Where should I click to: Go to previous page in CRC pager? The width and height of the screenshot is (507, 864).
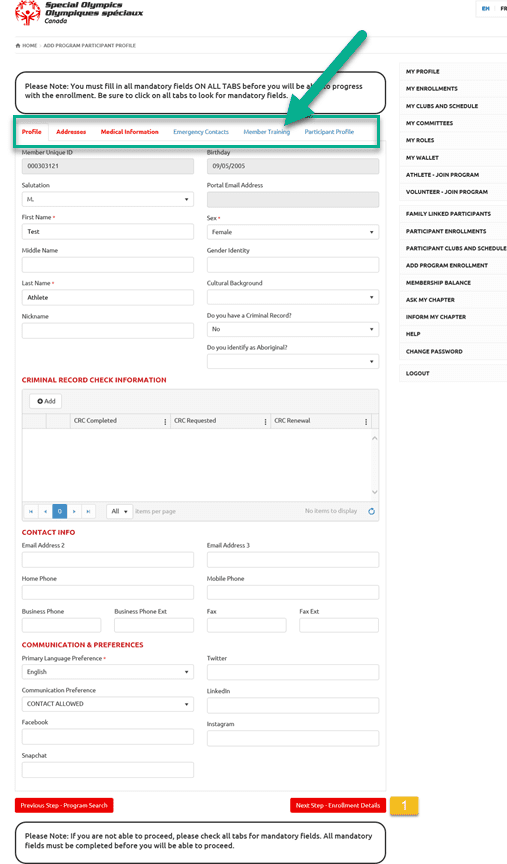45,511
